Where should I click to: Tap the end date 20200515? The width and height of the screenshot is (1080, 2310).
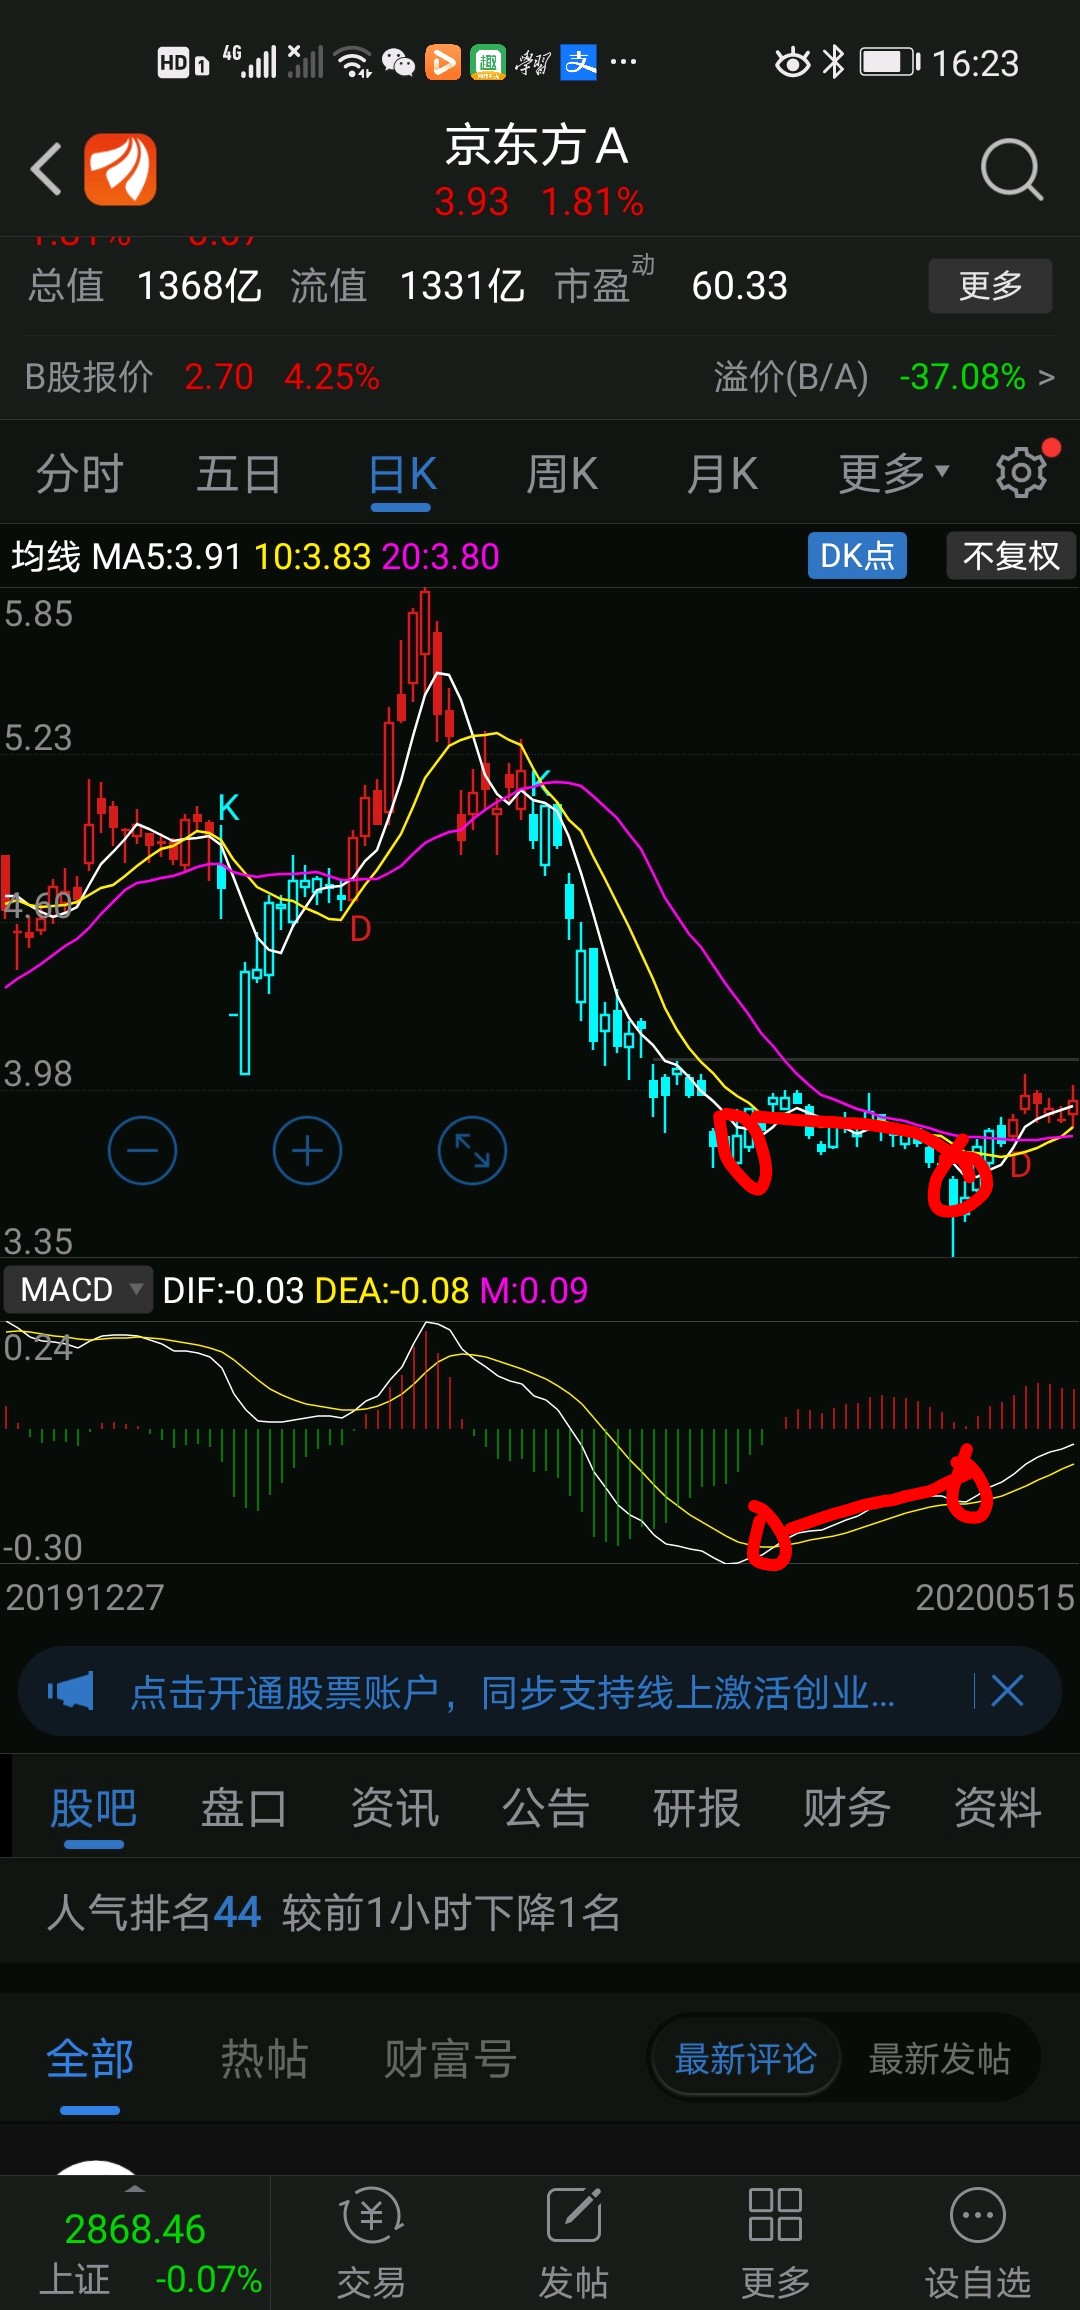994,1597
